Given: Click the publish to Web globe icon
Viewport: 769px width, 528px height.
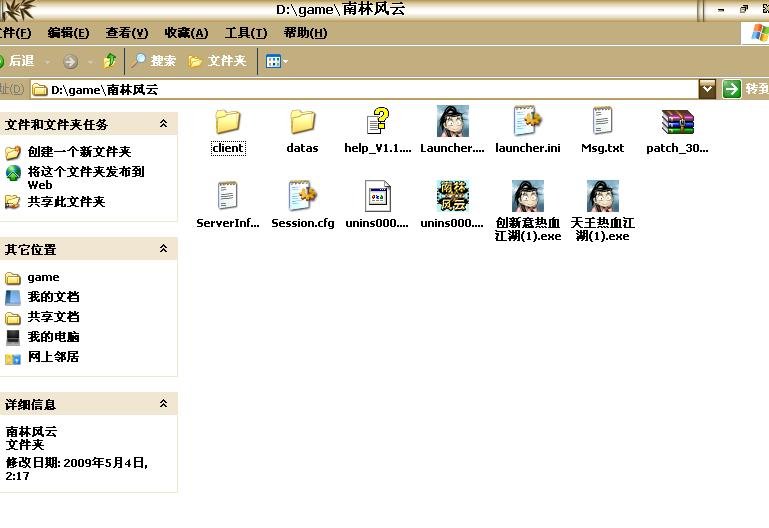Looking at the screenshot, I should pyautogui.click(x=13, y=173).
